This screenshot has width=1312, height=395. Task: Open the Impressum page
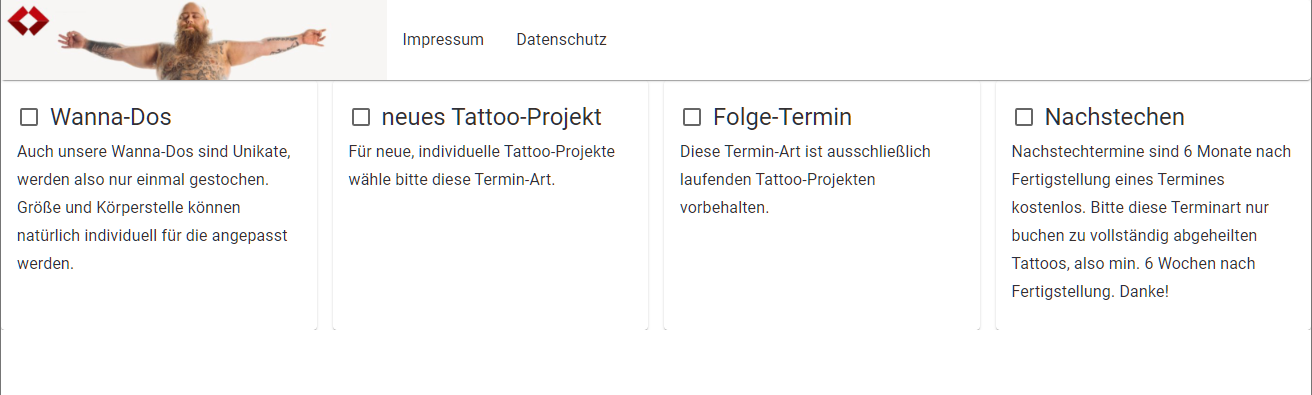(x=443, y=40)
